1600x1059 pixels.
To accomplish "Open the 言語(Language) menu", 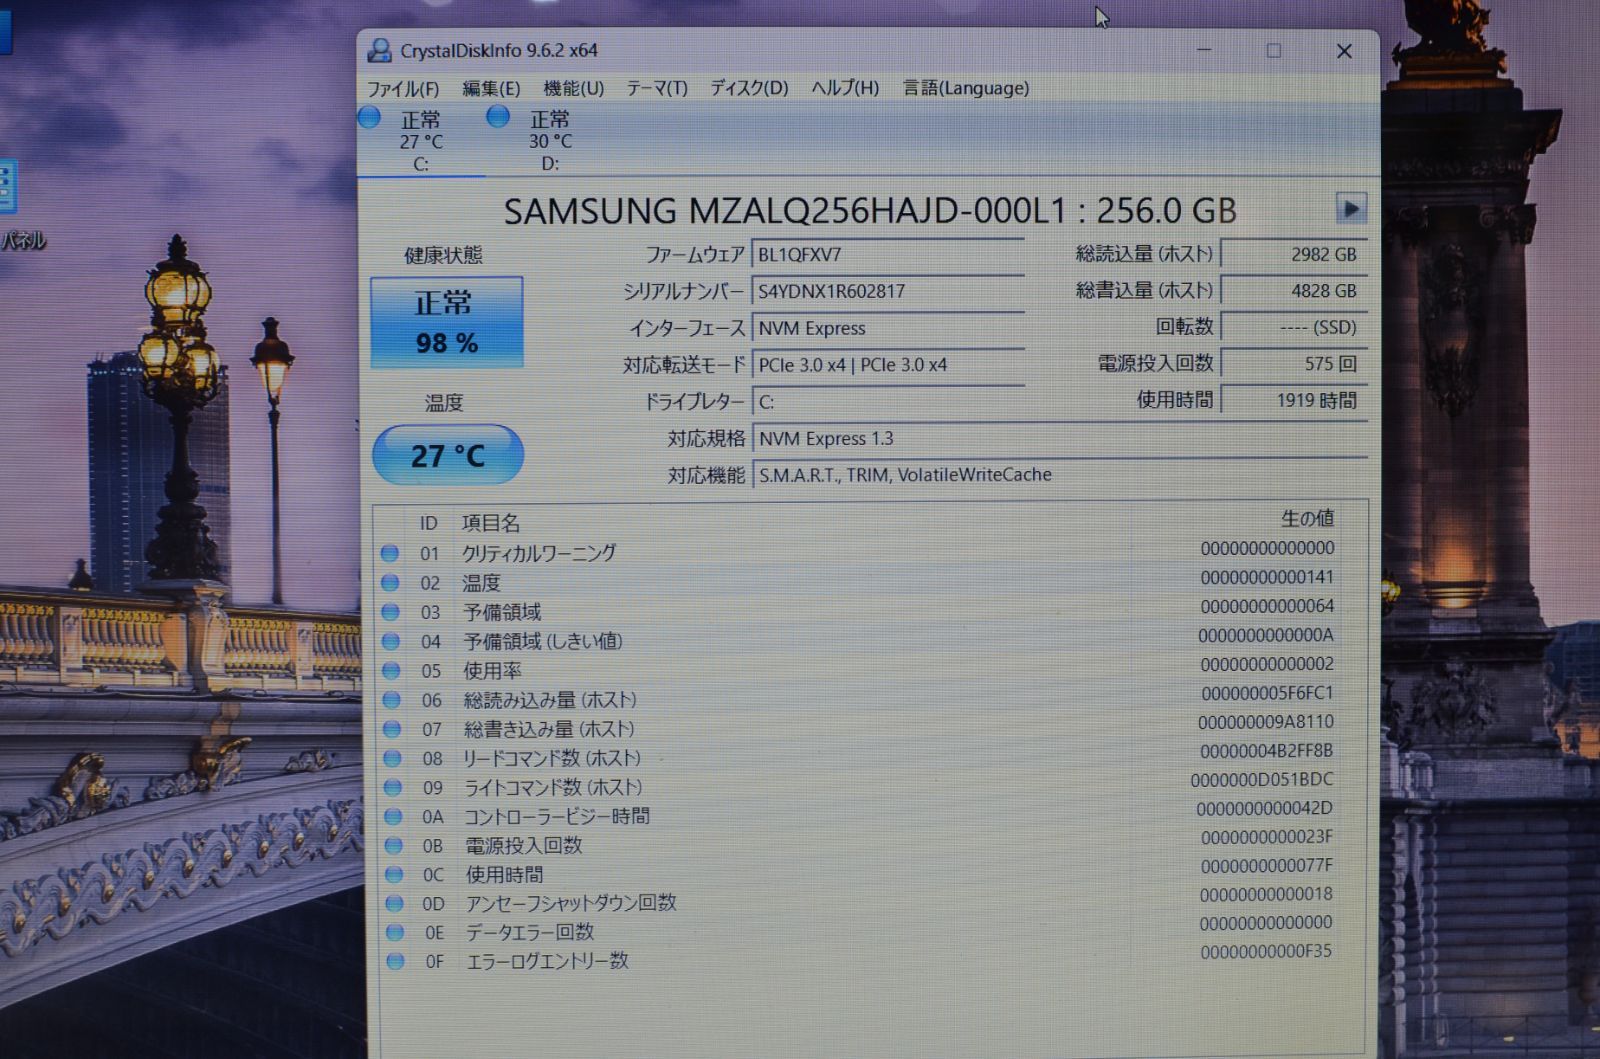I will click(x=966, y=88).
